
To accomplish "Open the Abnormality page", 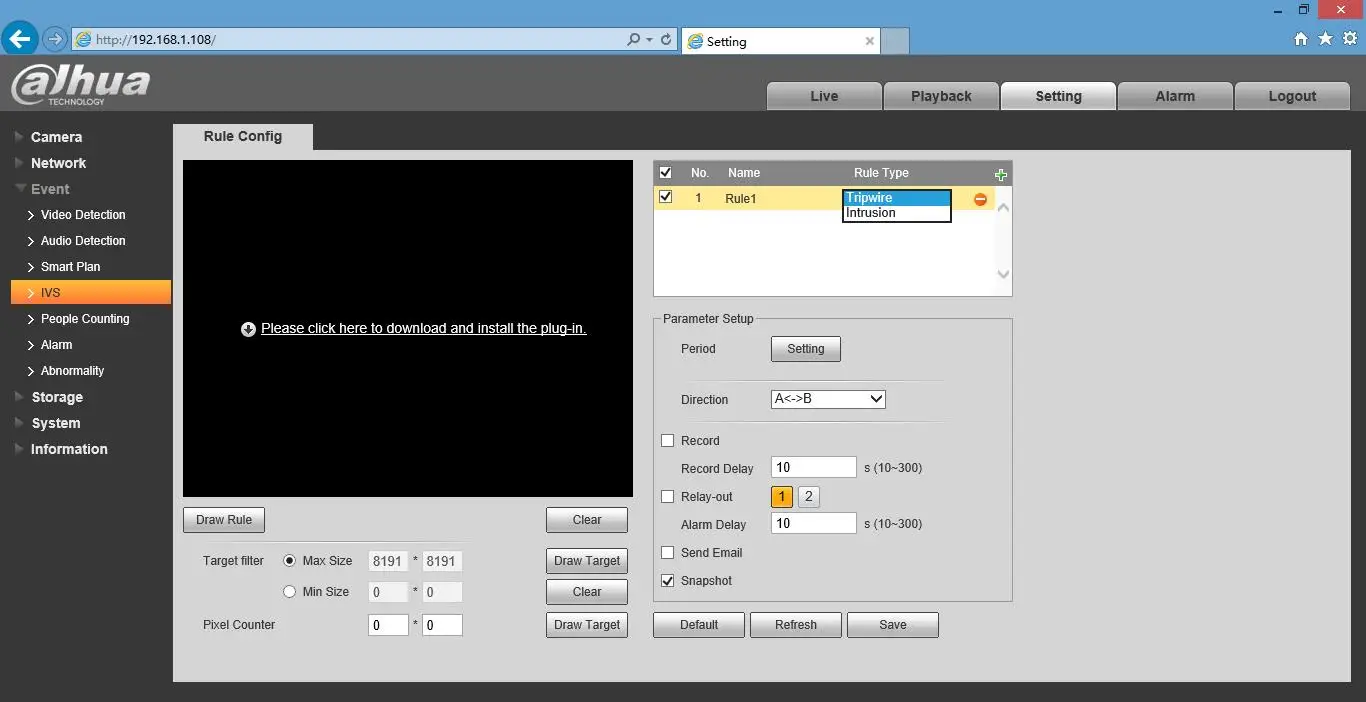I will click(72, 371).
